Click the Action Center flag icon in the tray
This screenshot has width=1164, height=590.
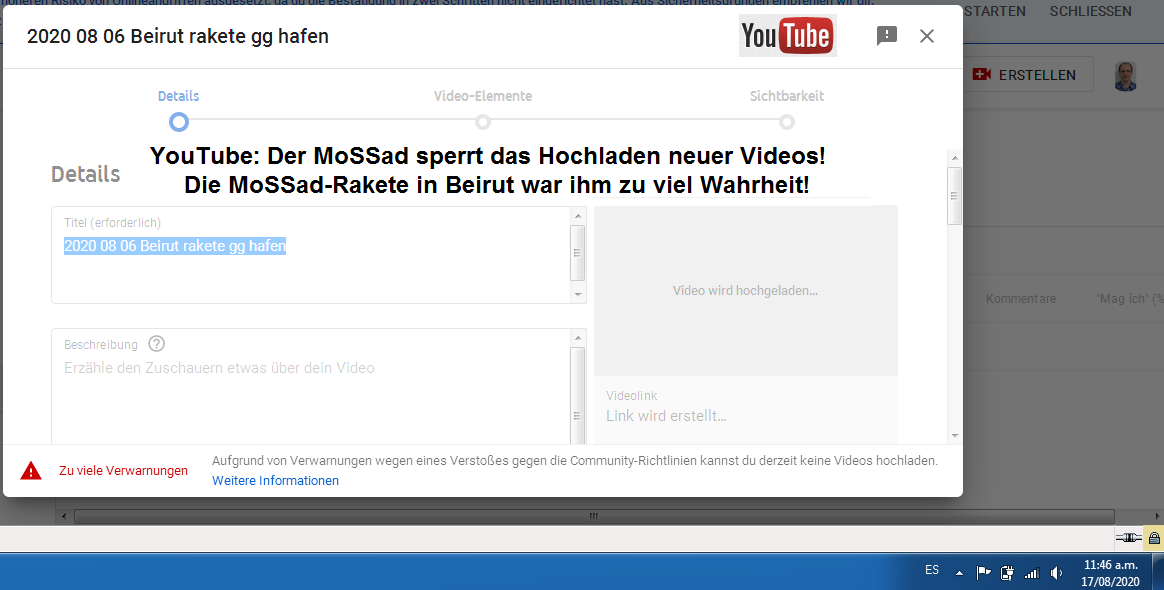click(x=983, y=571)
